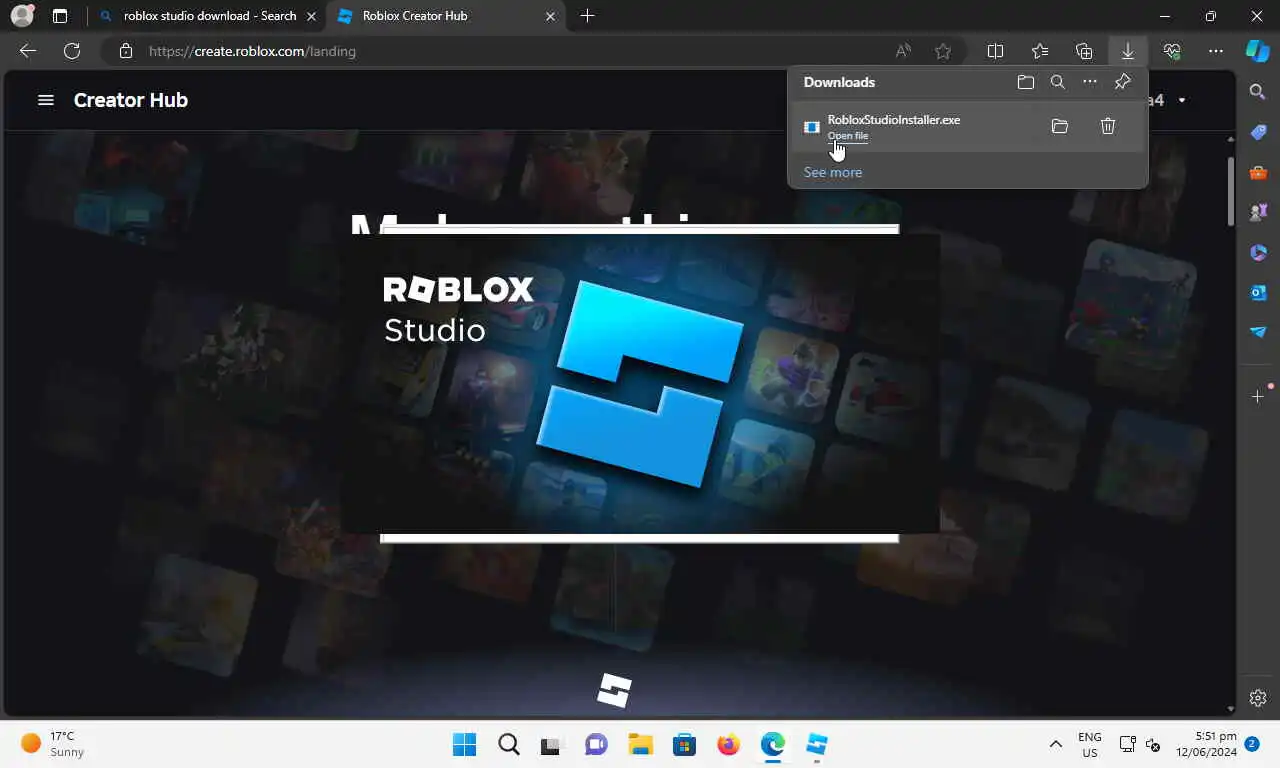Open a new browser tab
Viewport: 1280px width, 768px height.
coord(587,16)
